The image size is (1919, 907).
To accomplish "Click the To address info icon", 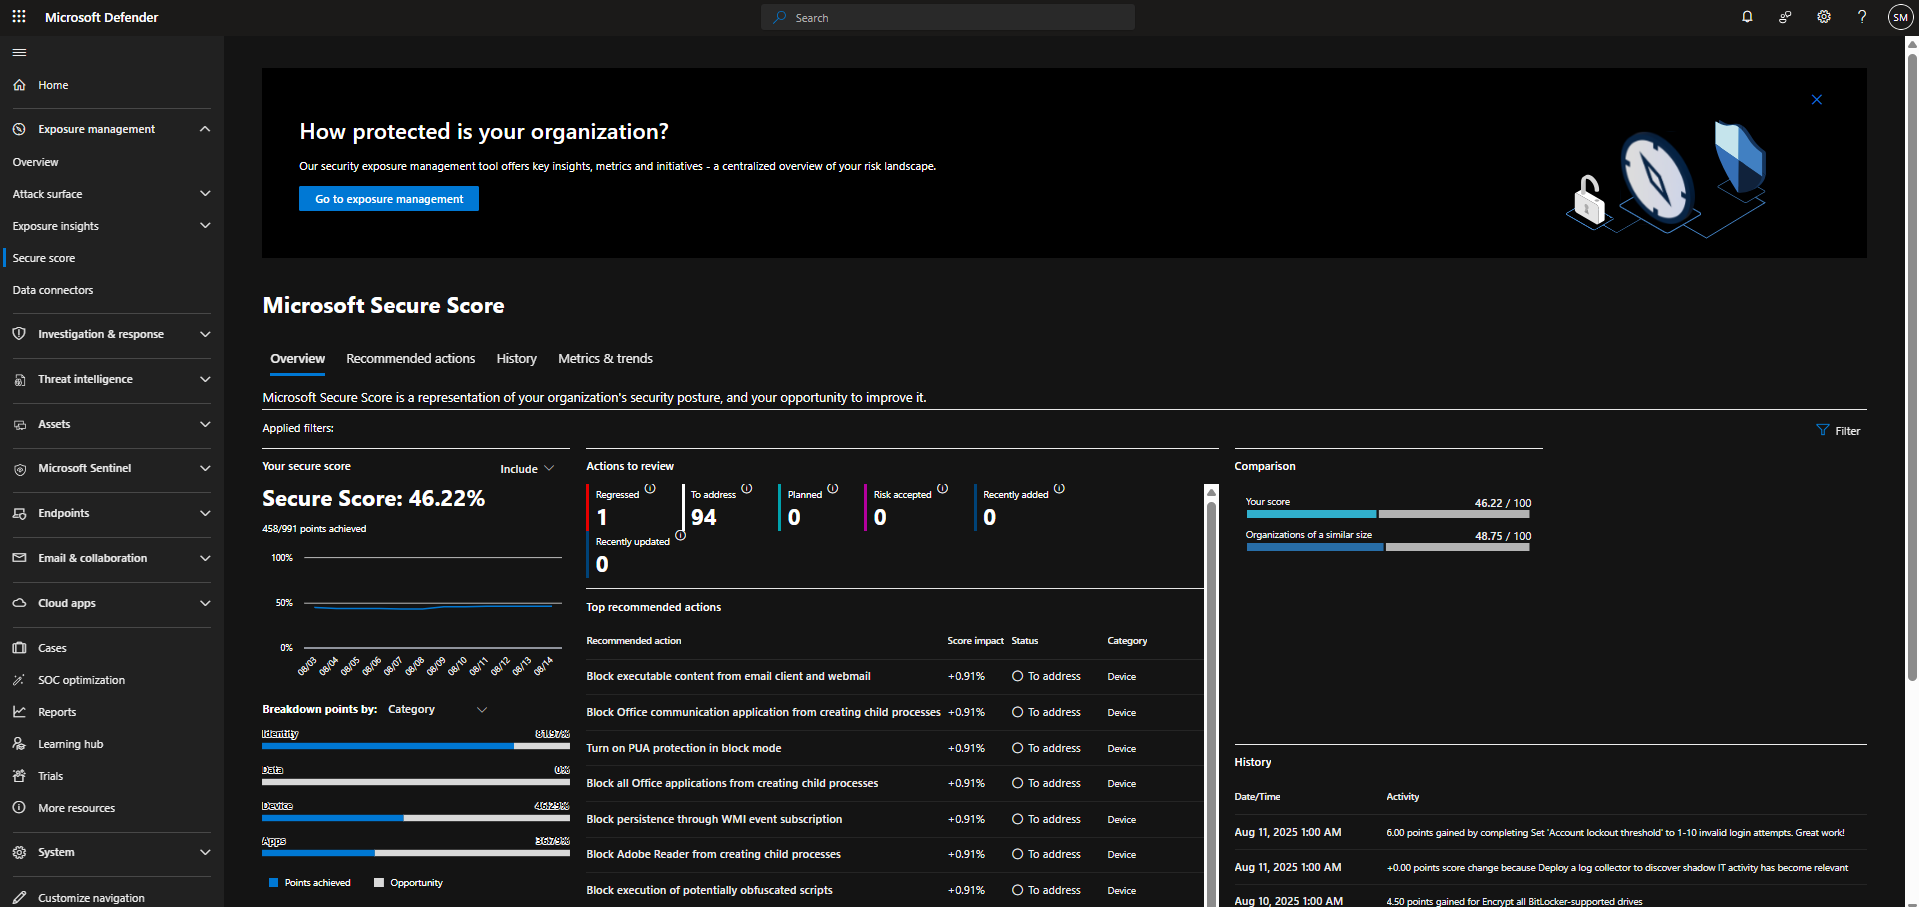I will pyautogui.click(x=747, y=489).
